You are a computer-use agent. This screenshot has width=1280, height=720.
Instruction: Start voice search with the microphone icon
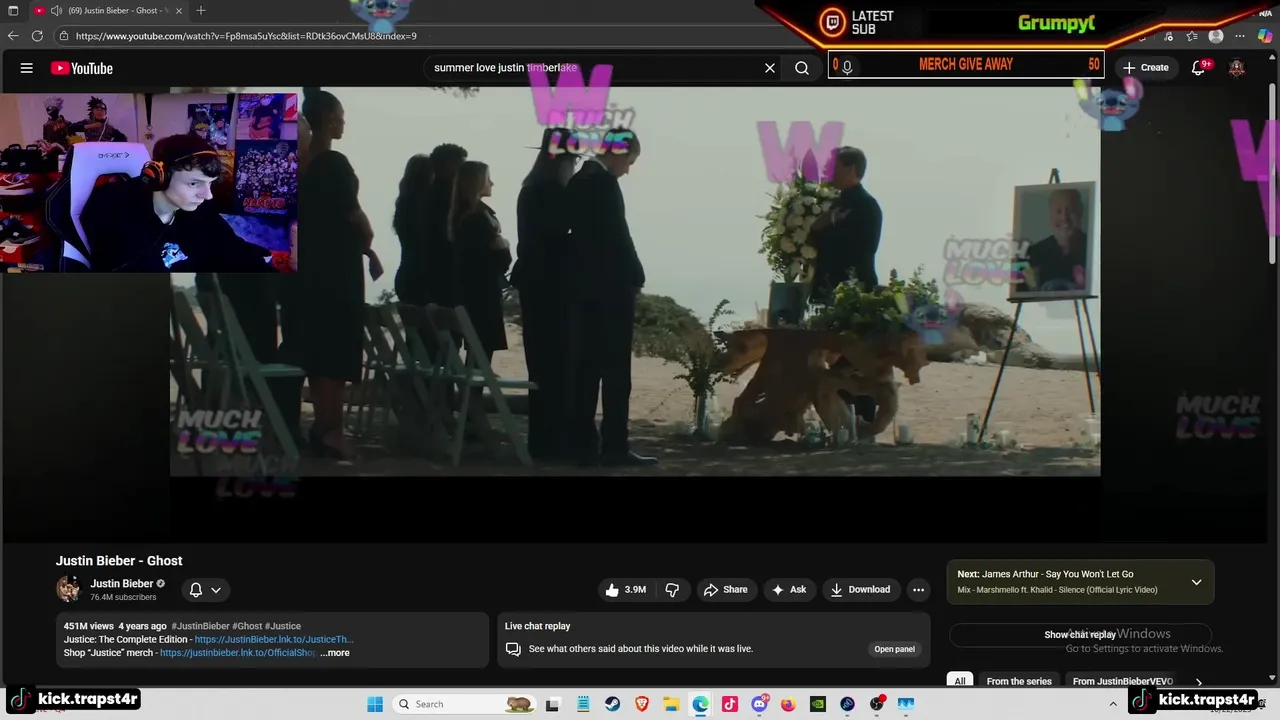(847, 67)
